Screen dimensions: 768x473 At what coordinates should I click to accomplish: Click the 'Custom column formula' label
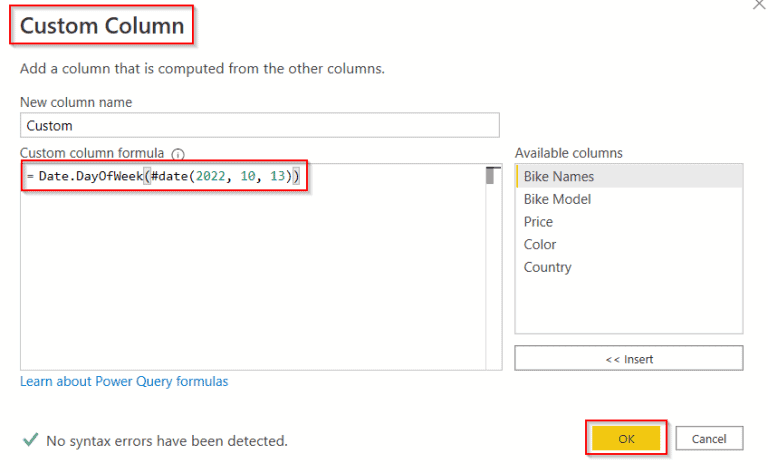click(92, 153)
